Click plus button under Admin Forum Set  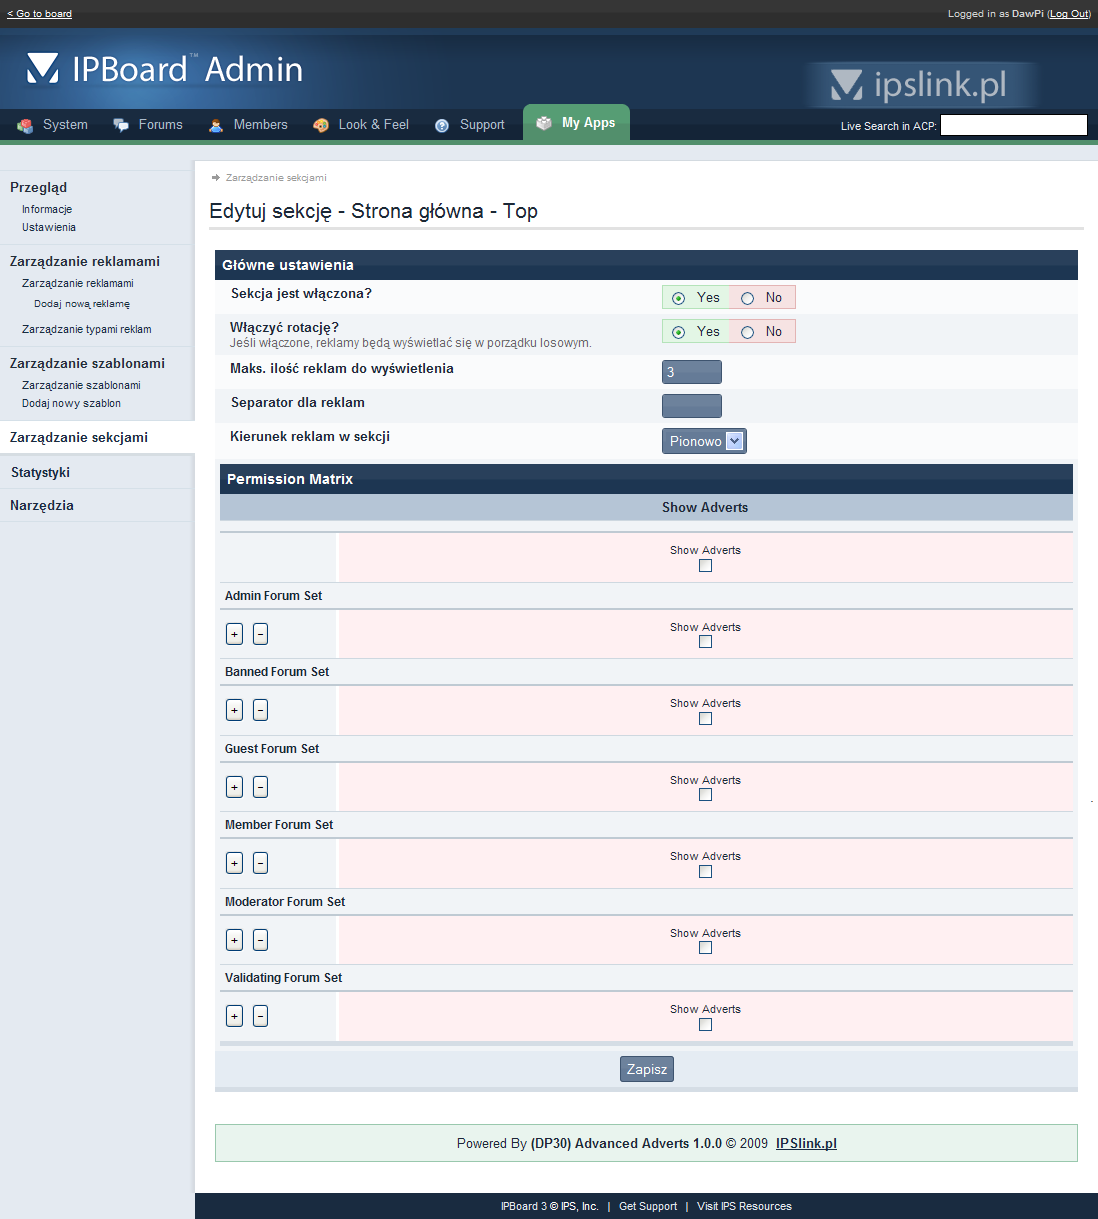(x=234, y=634)
